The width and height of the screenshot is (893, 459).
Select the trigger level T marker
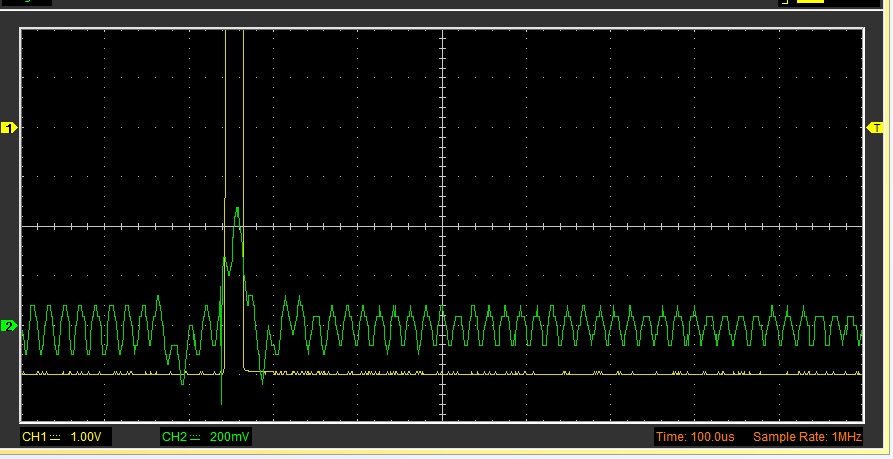876,128
